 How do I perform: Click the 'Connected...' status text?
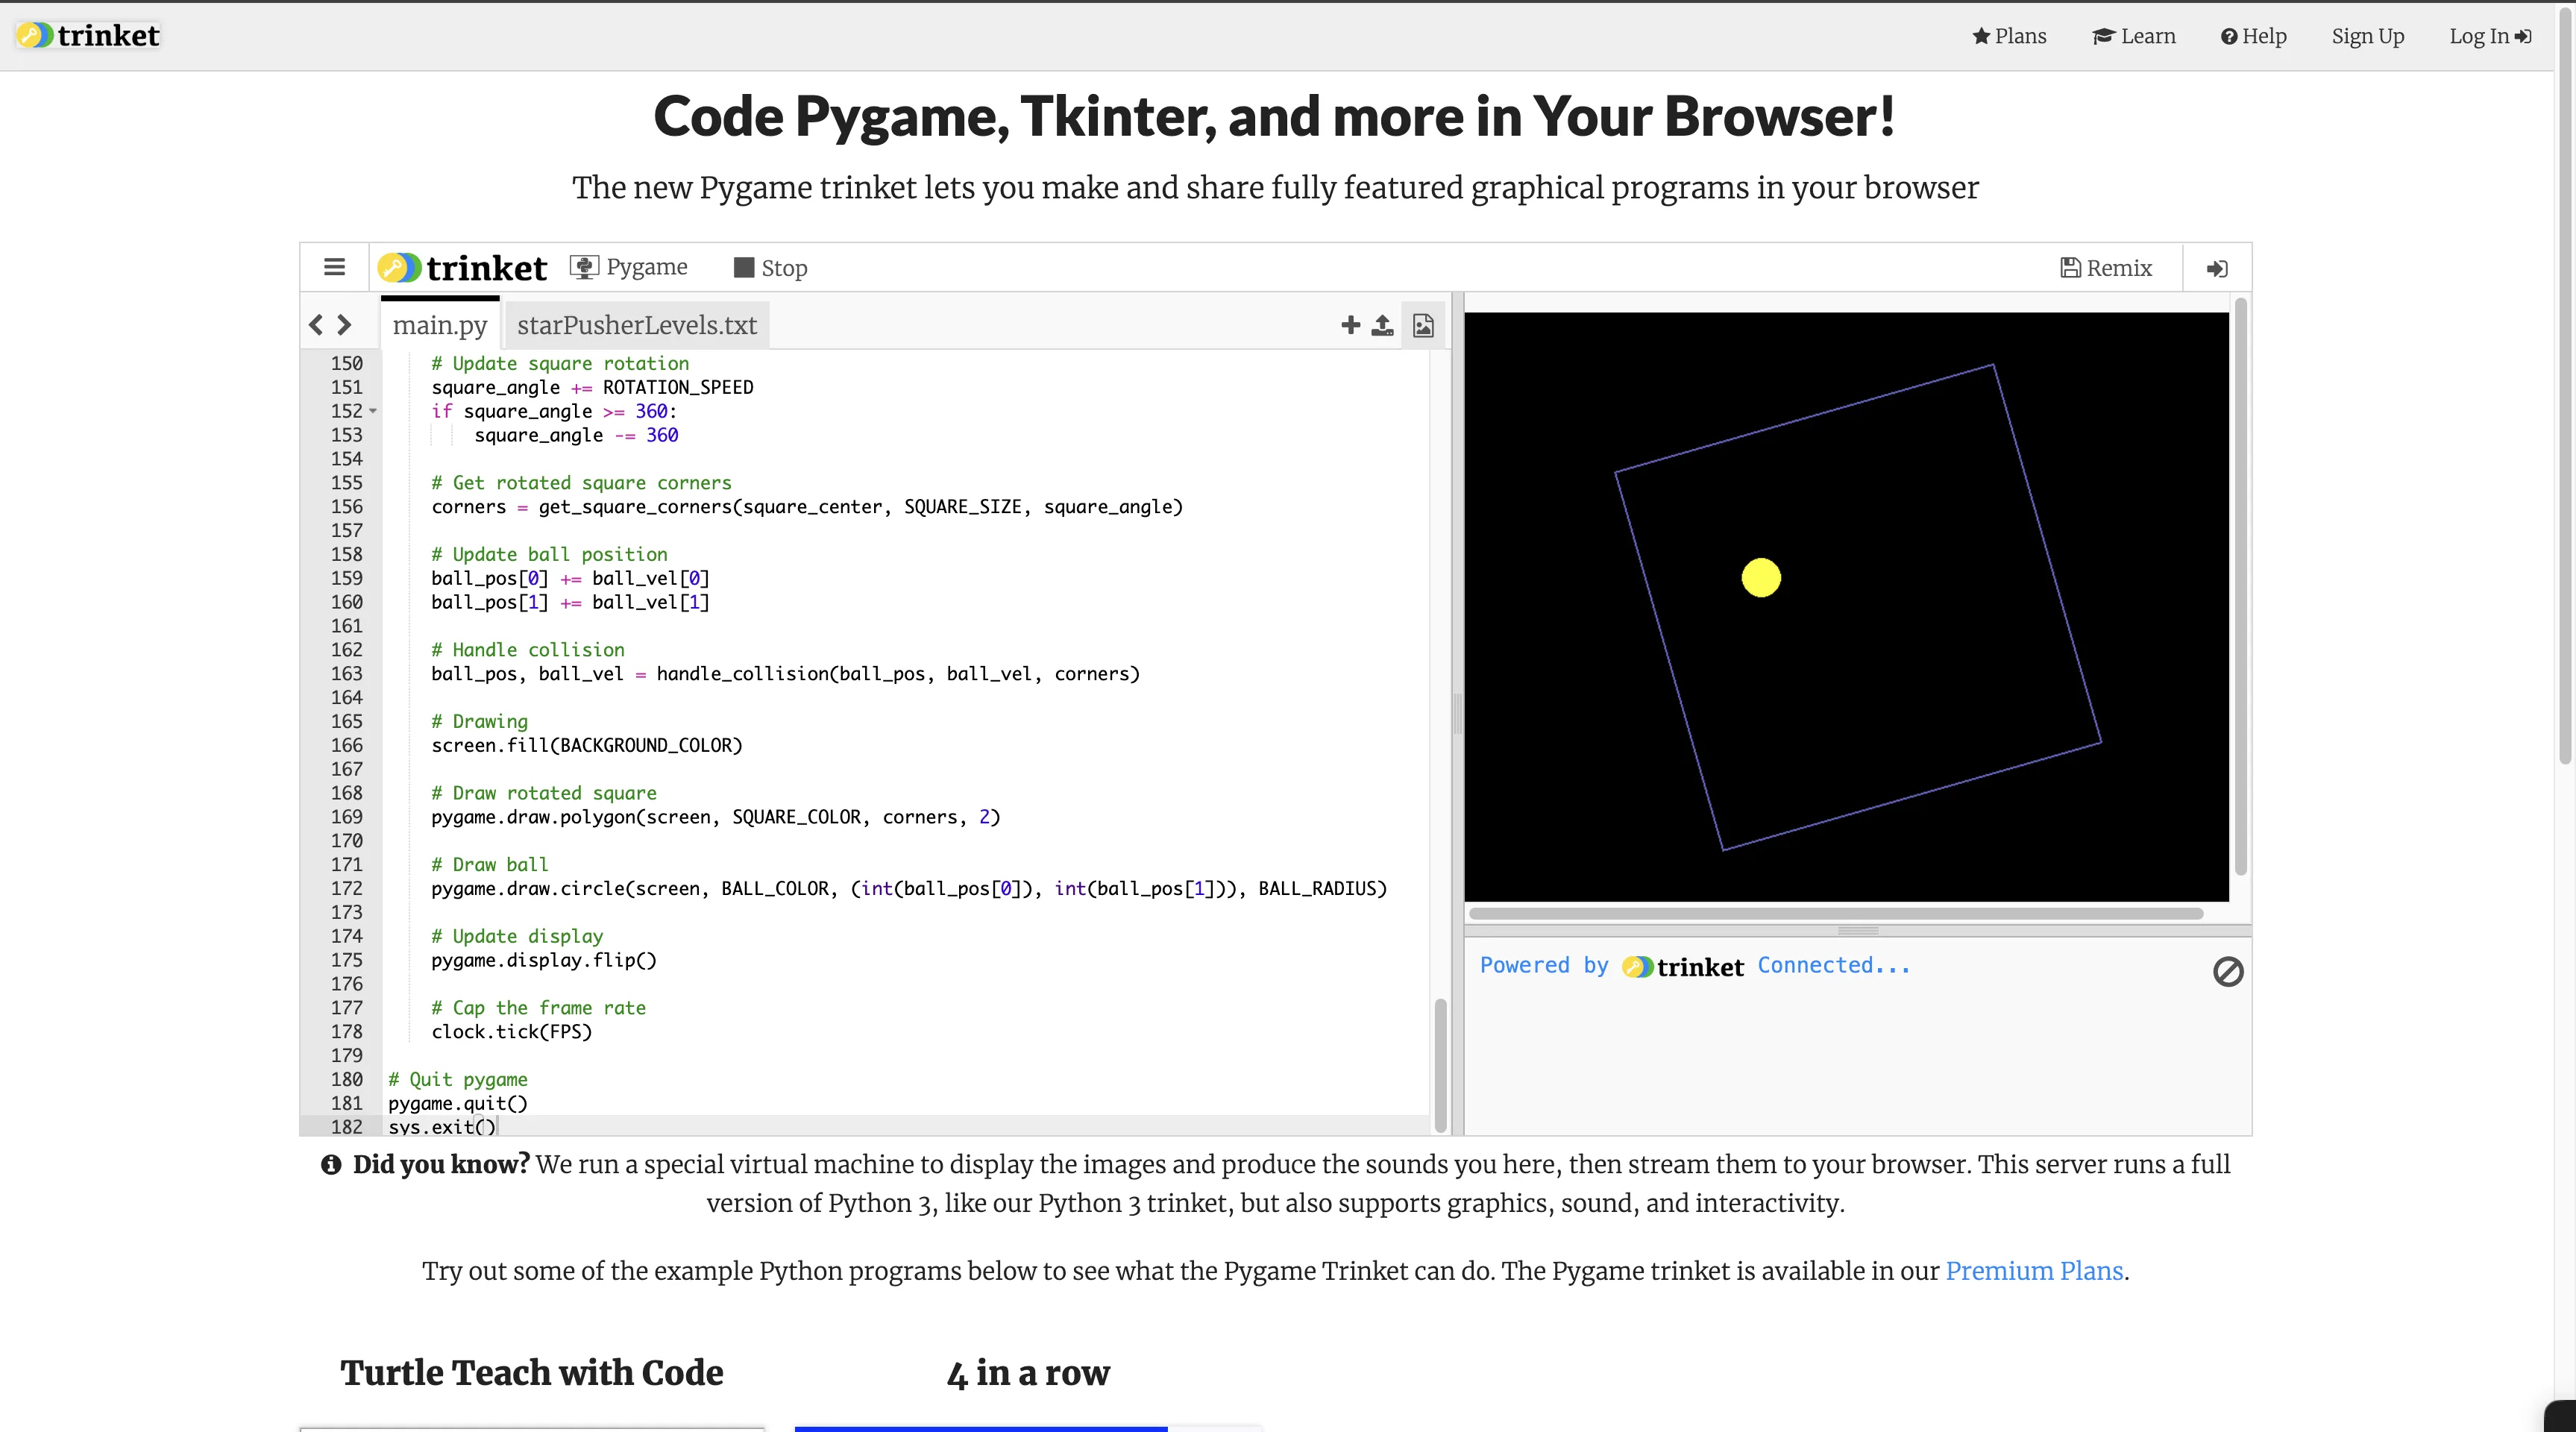click(x=1834, y=965)
